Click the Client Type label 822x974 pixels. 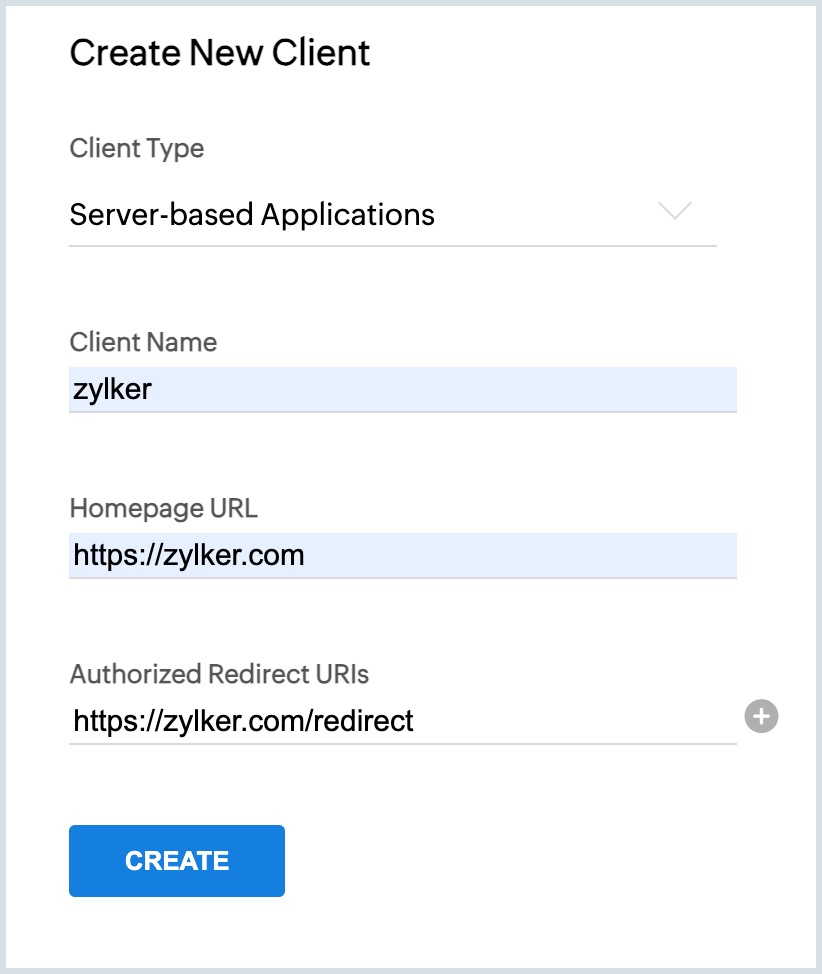tap(137, 149)
